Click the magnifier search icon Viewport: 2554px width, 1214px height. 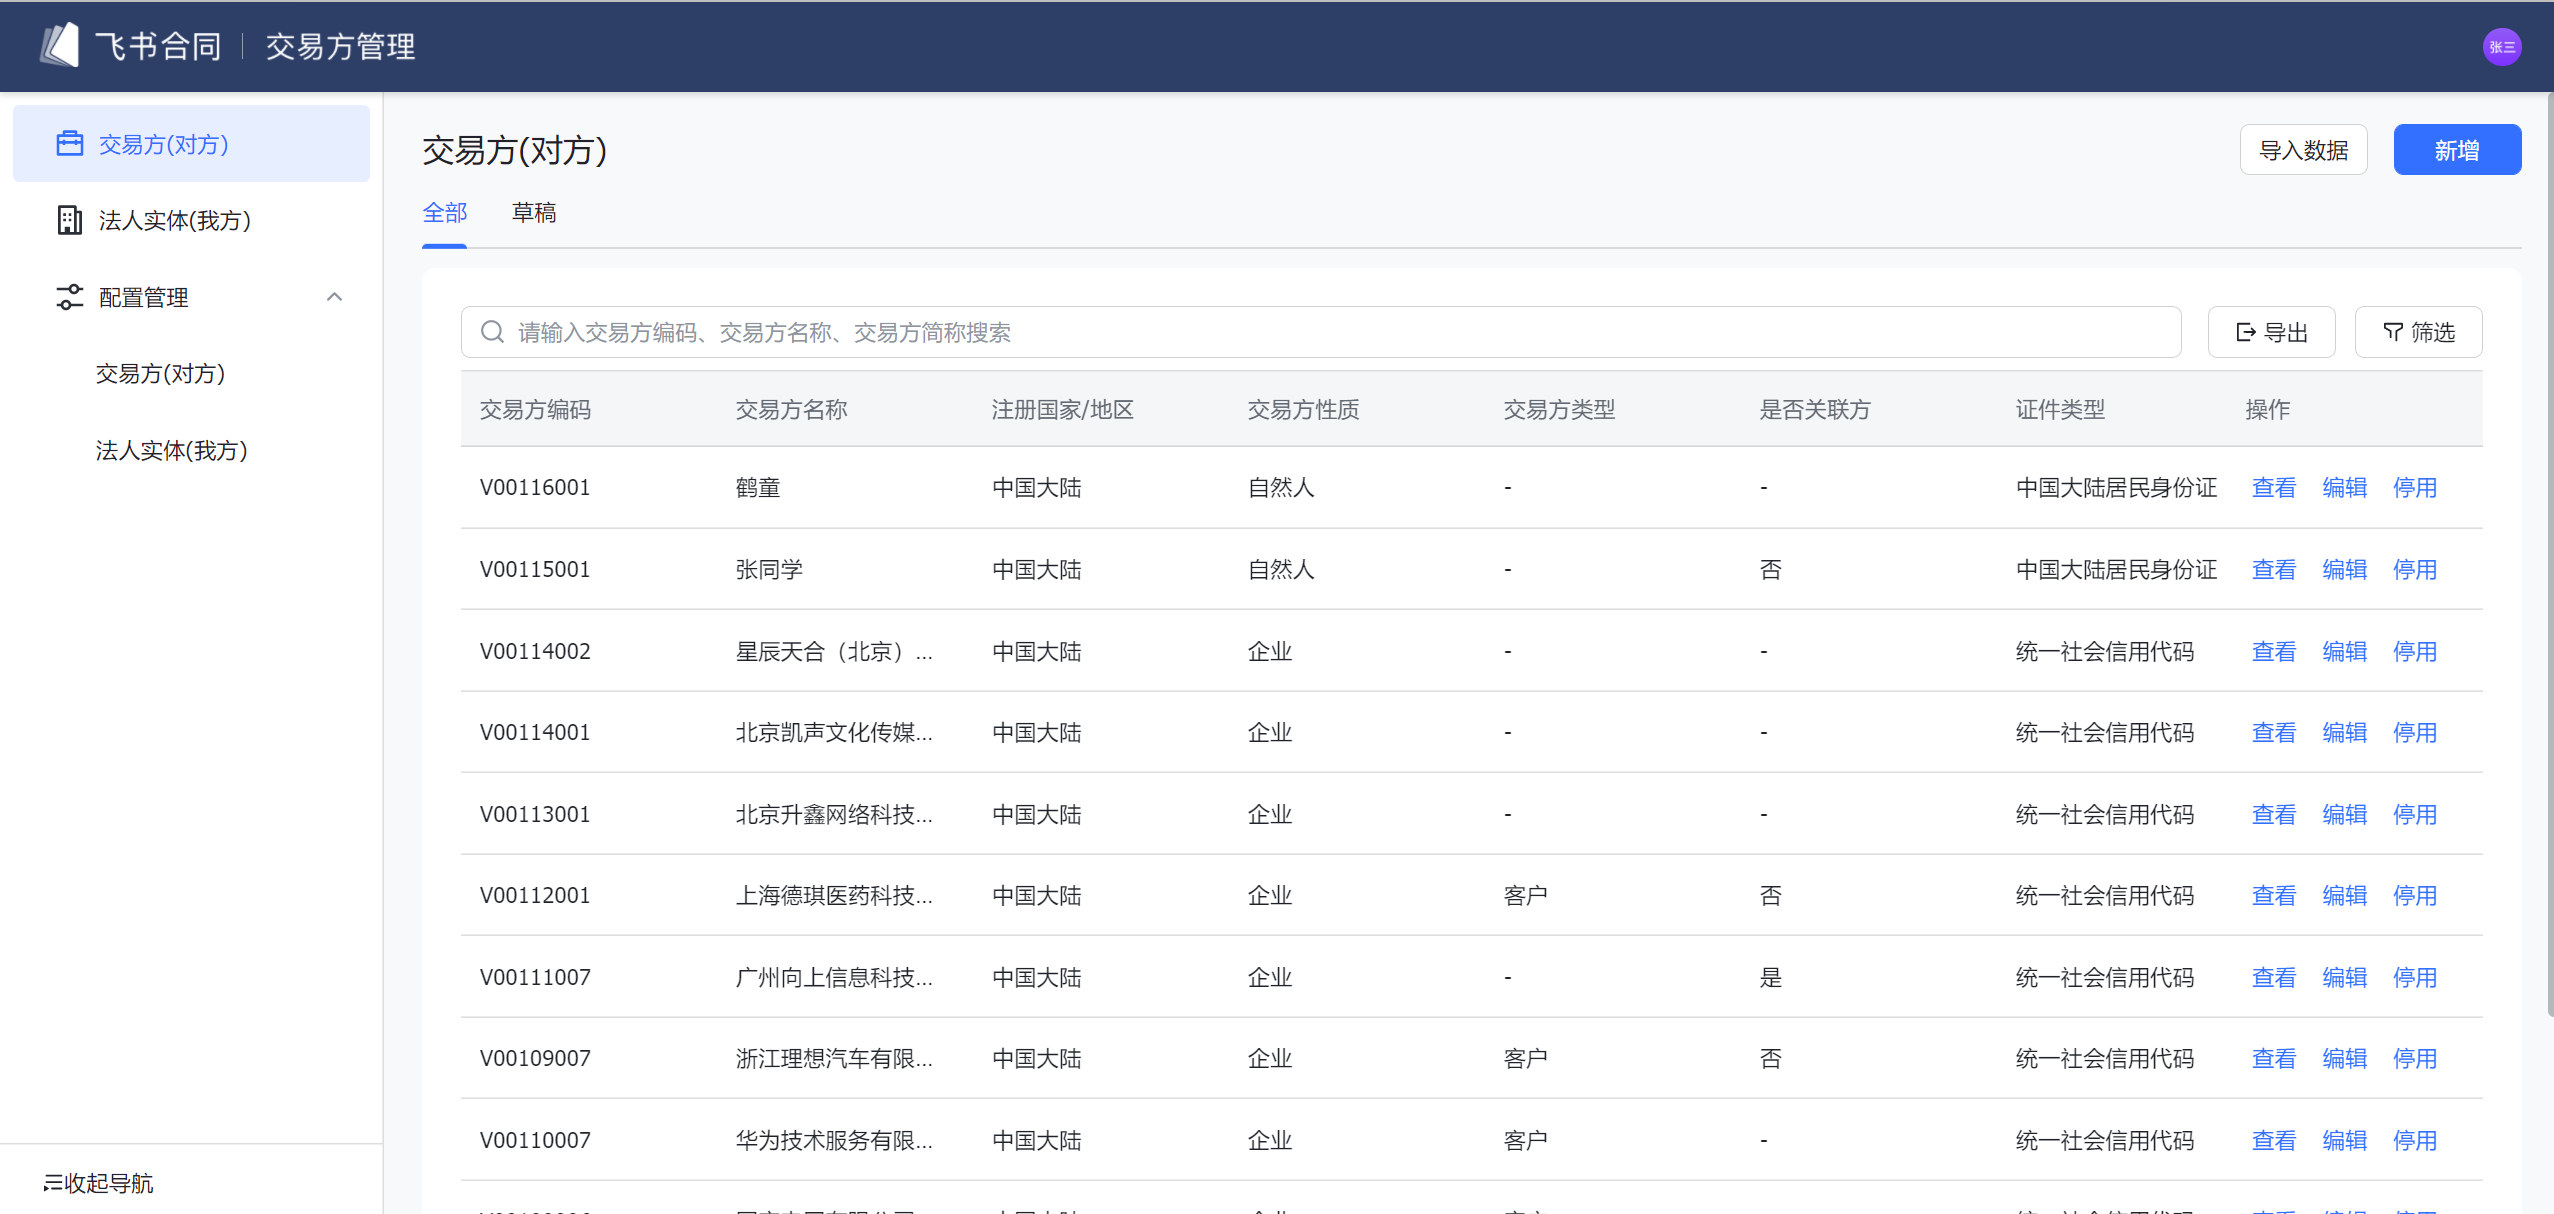click(x=492, y=332)
